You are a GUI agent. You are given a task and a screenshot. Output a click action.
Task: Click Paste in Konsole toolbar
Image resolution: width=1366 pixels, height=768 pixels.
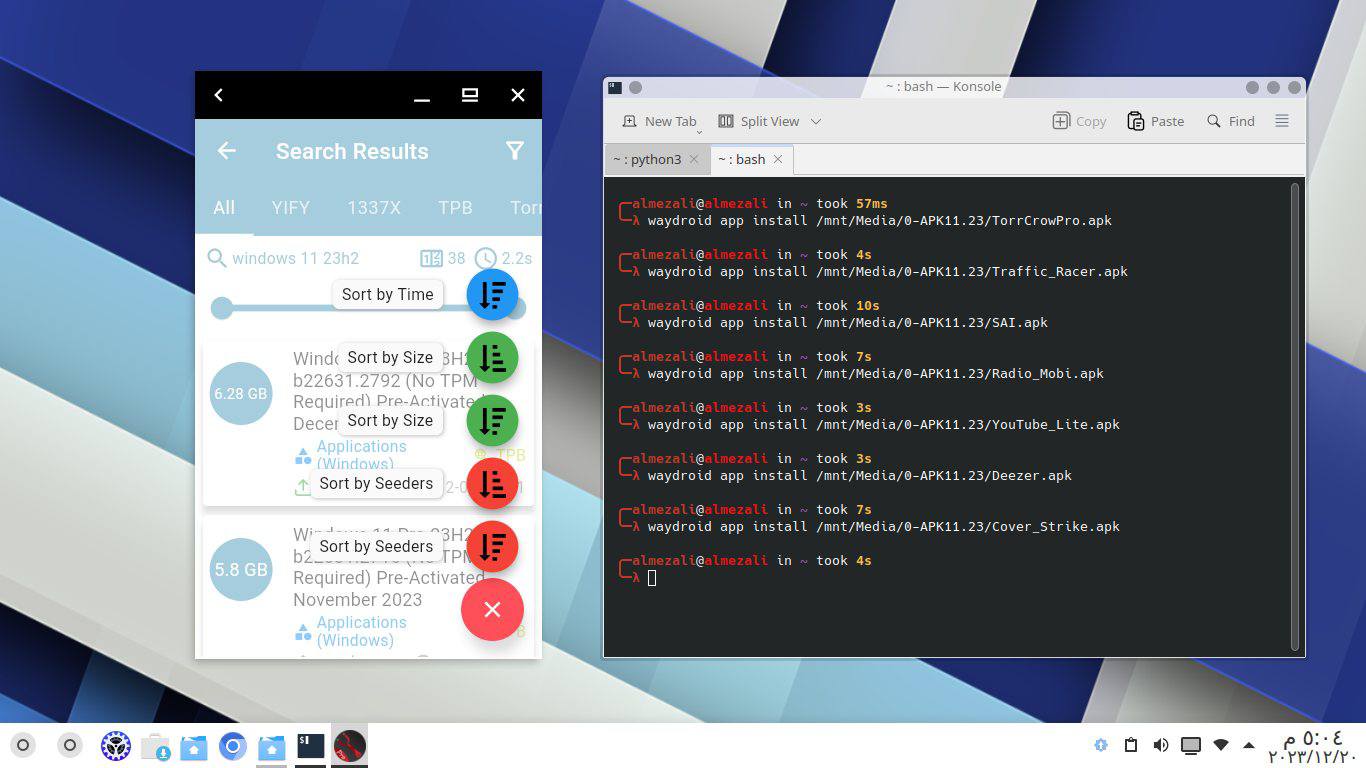click(x=1155, y=121)
